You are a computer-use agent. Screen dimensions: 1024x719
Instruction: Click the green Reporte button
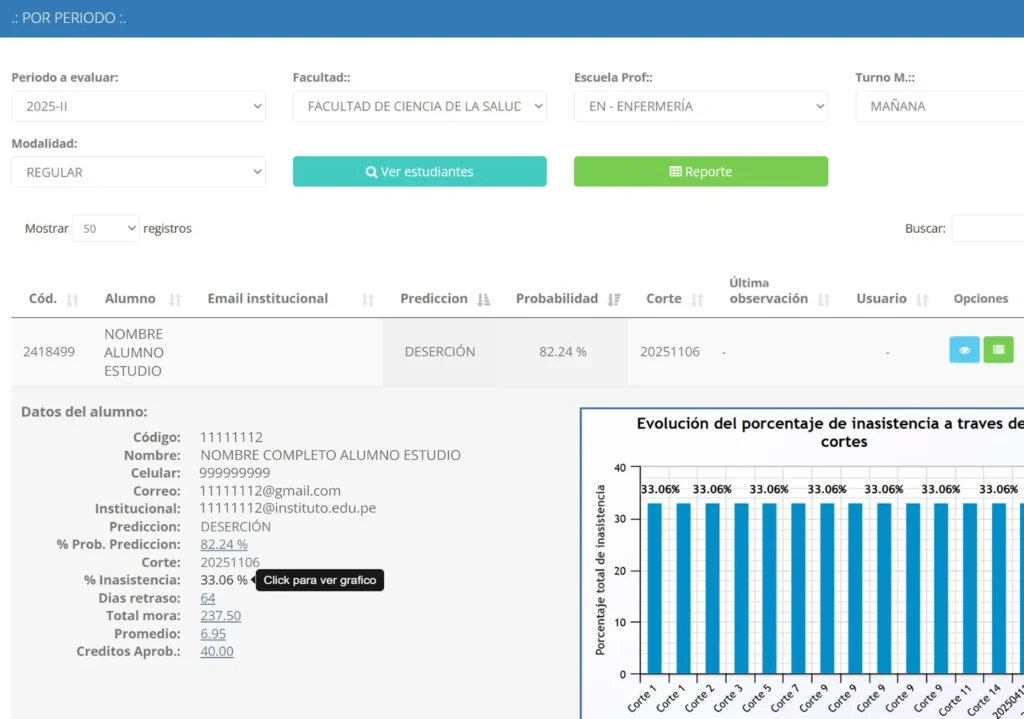pyautogui.click(x=701, y=171)
